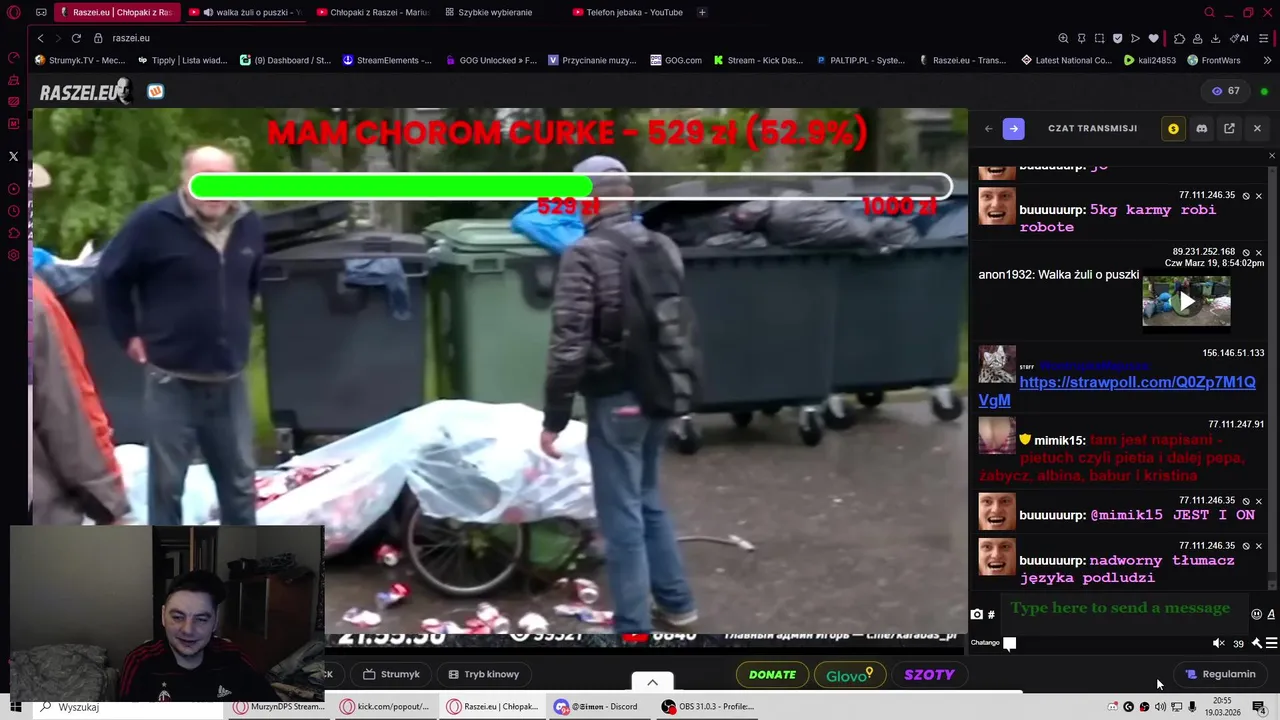Expand hidden bookmarks with the double chevron

[1267, 60]
